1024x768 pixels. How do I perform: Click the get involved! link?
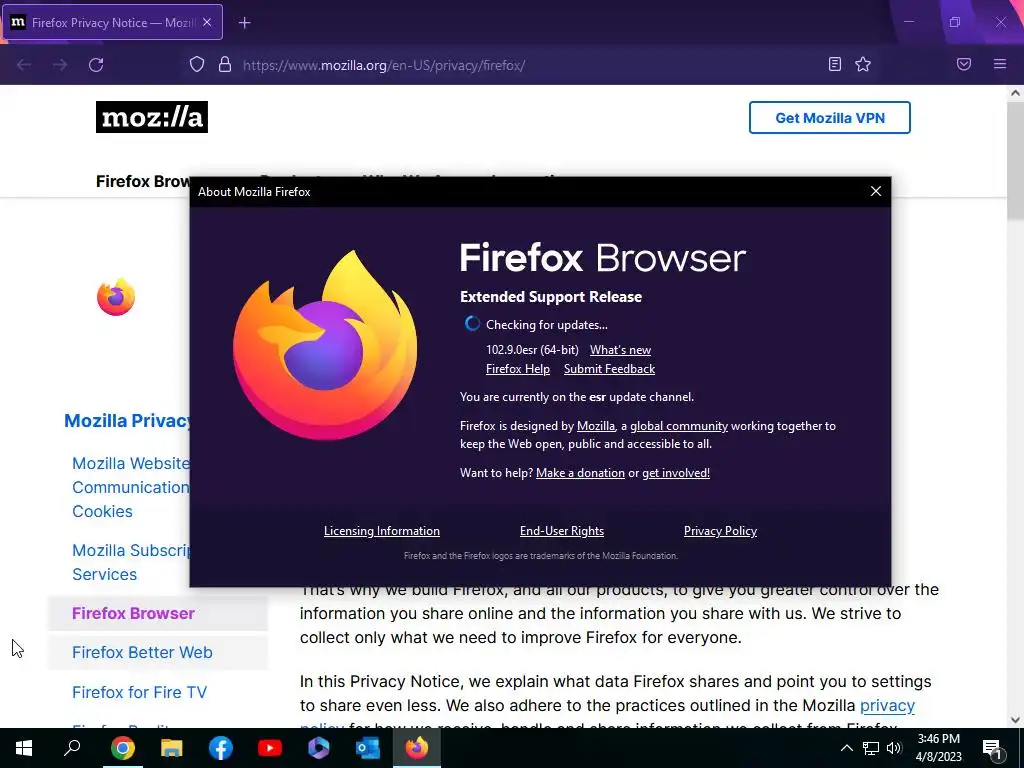pos(676,473)
